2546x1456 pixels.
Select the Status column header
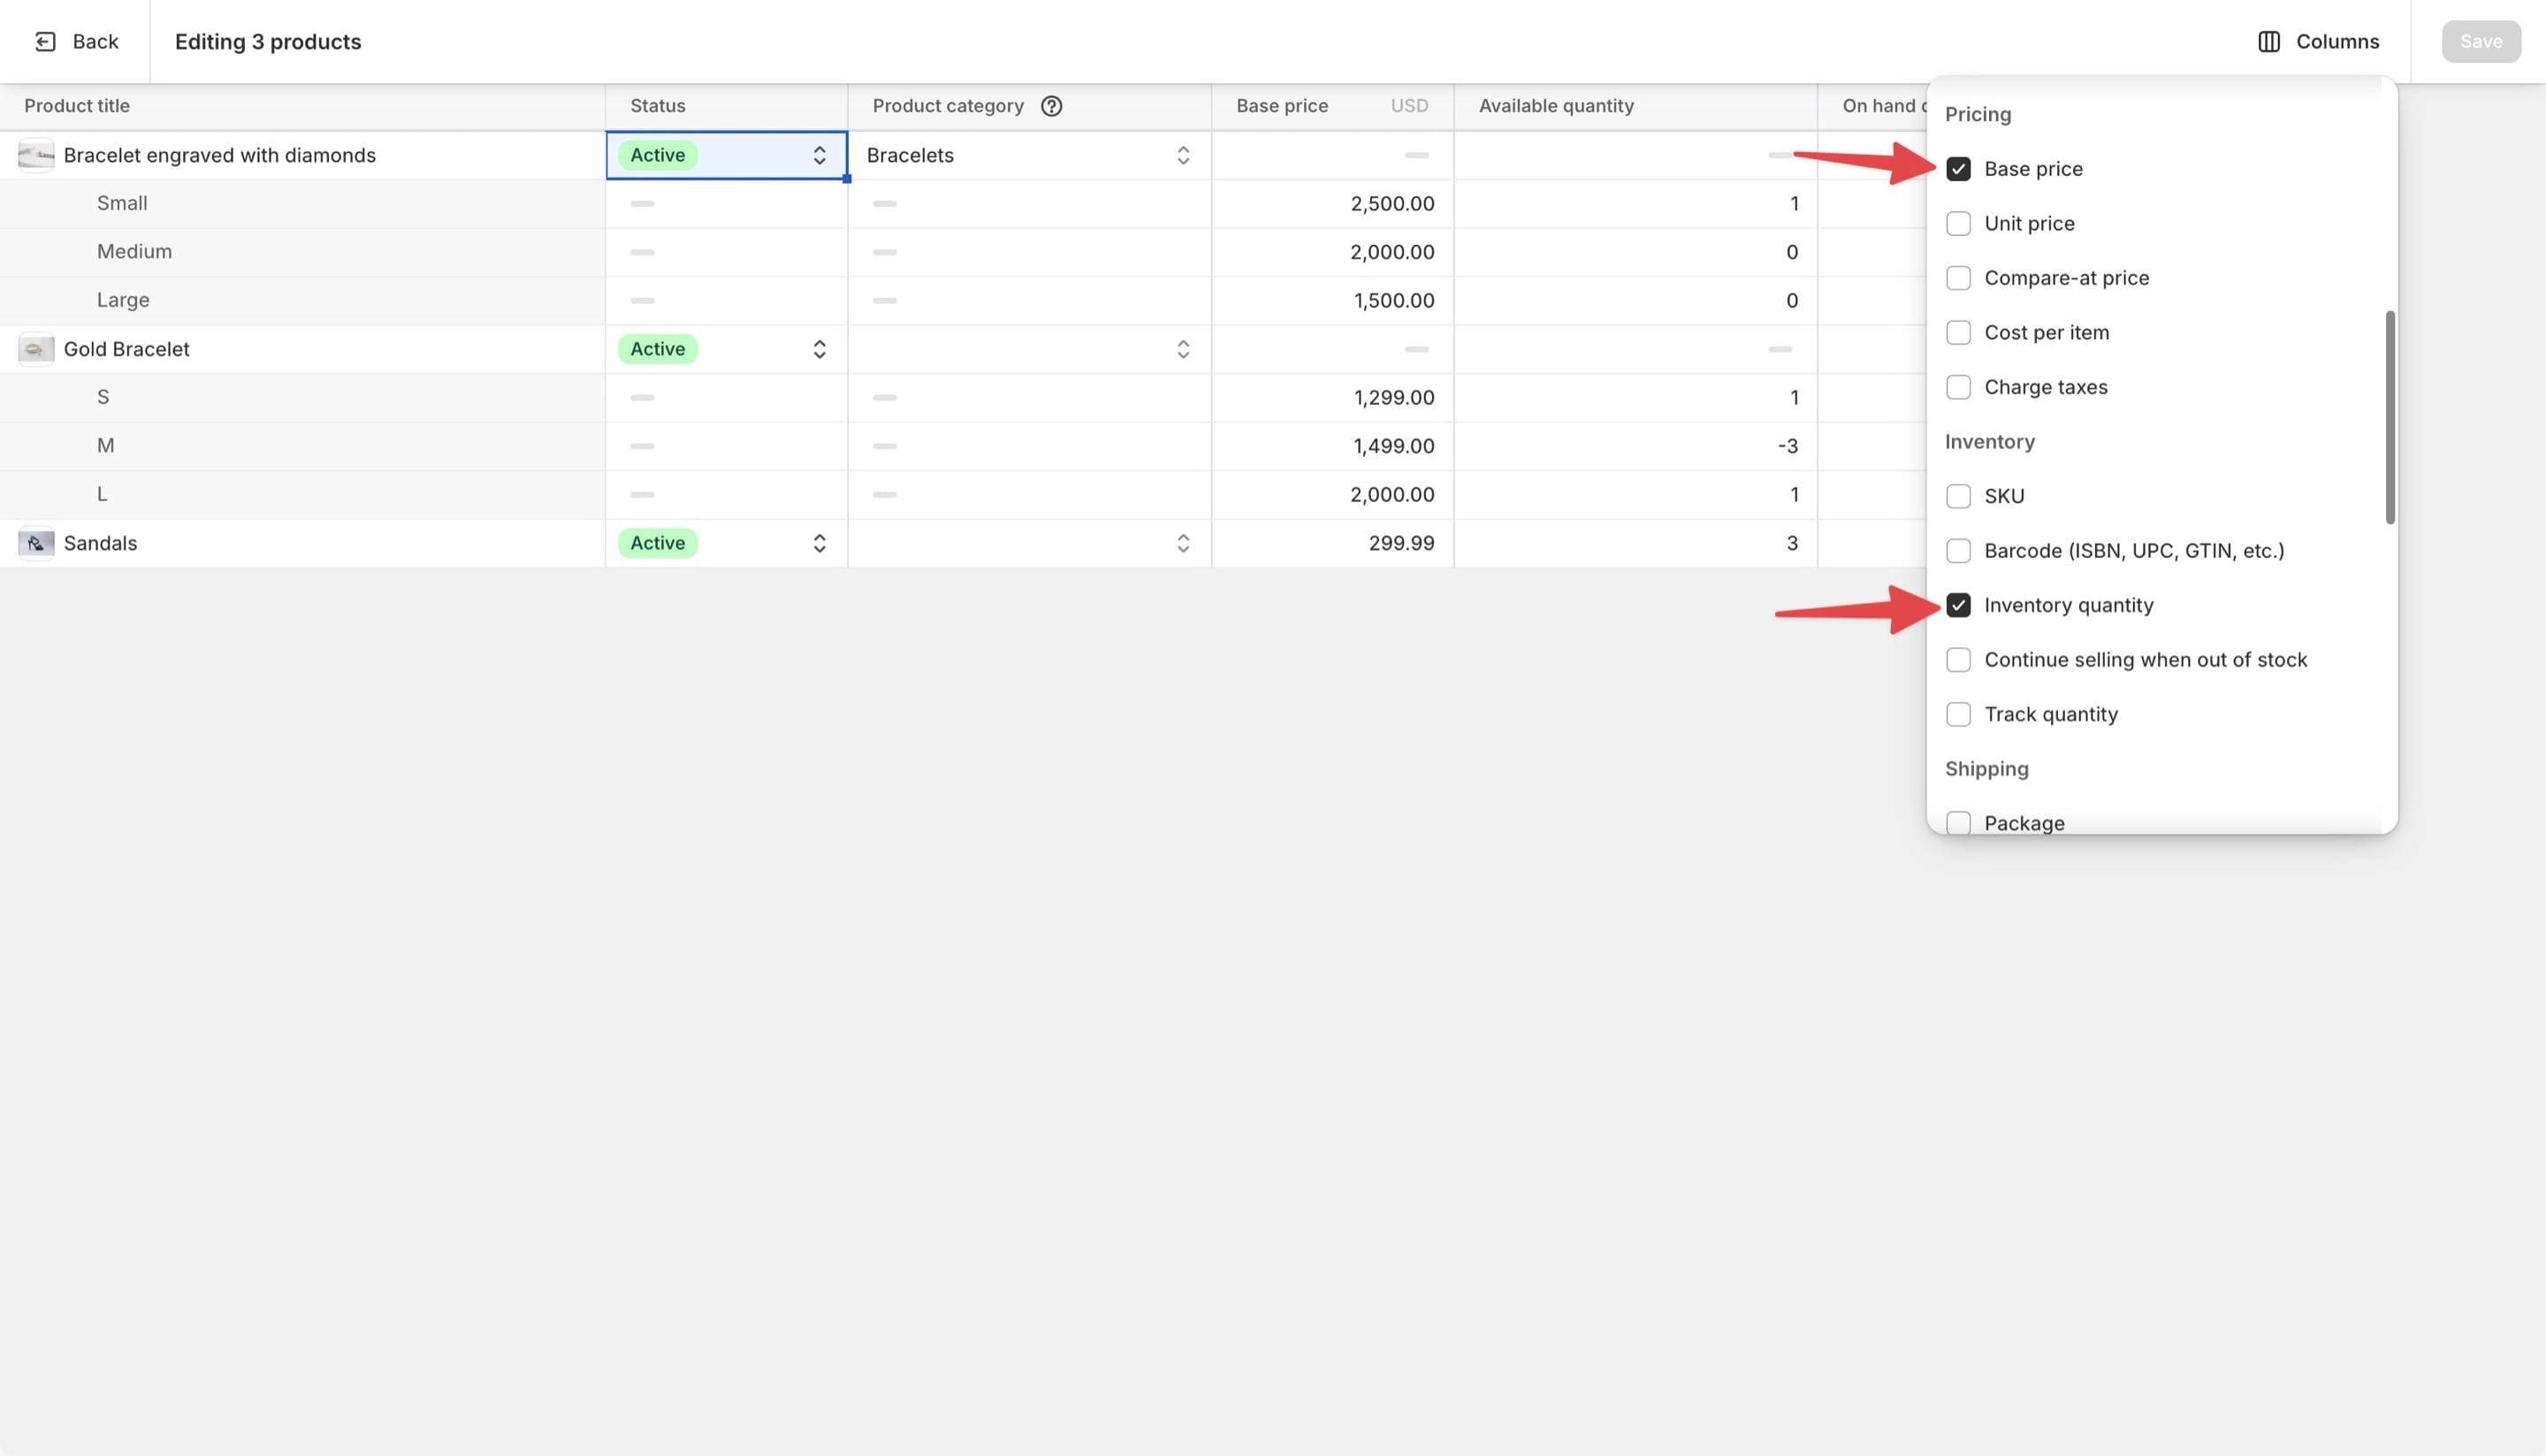pos(657,106)
